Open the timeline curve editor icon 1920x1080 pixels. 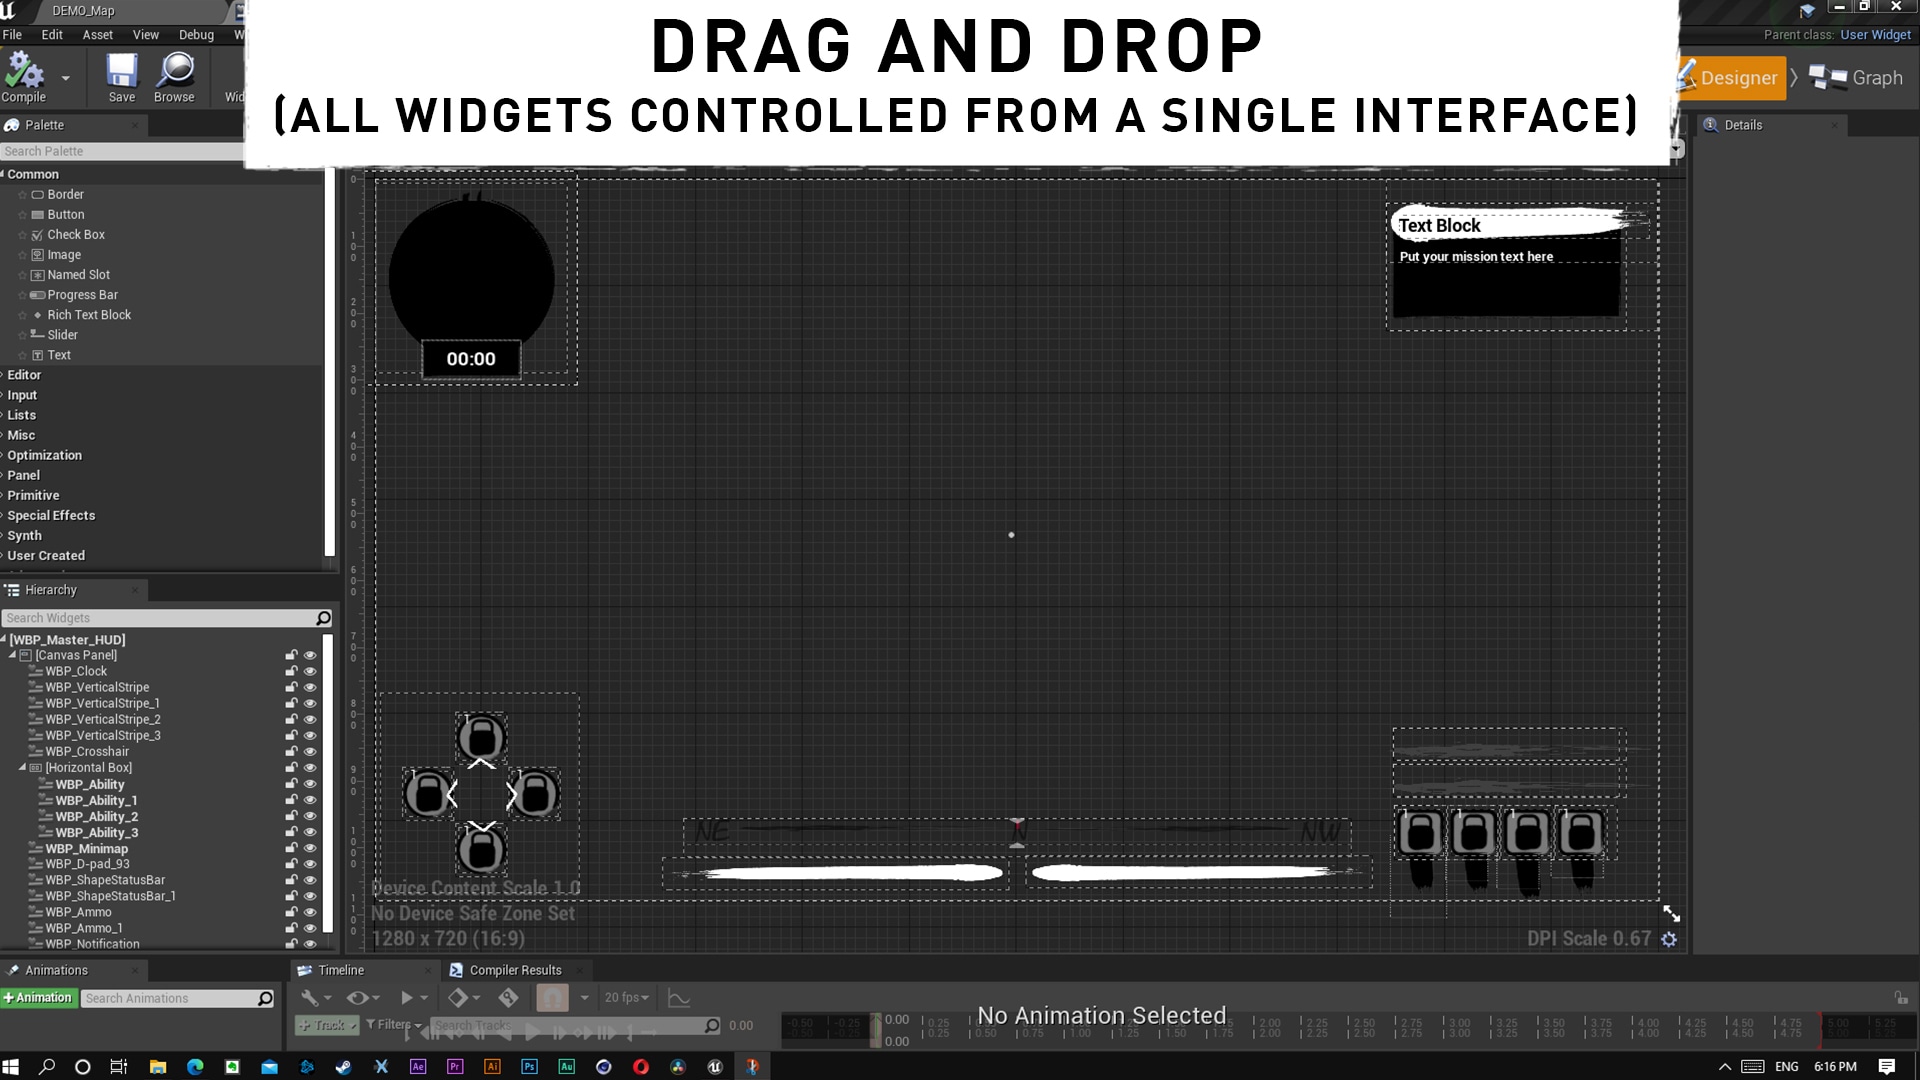click(679, 998)
